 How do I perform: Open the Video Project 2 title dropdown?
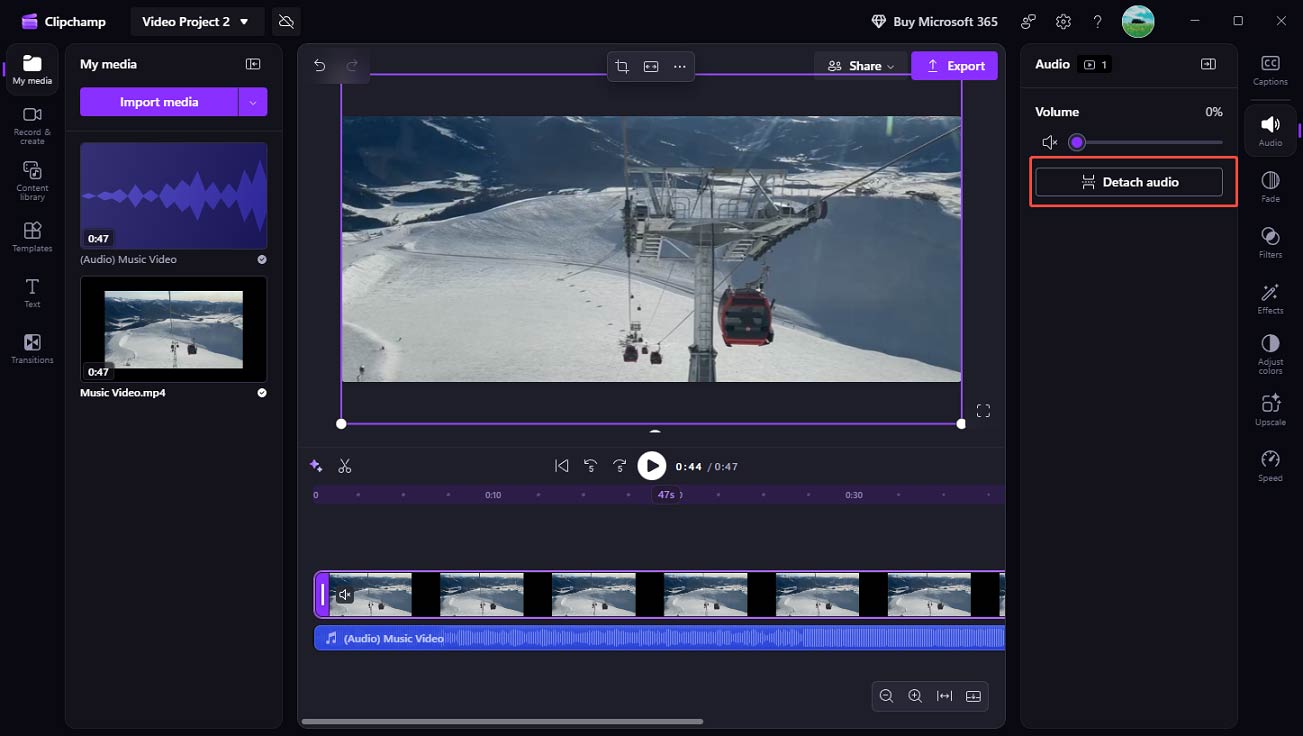coord(197,21)
